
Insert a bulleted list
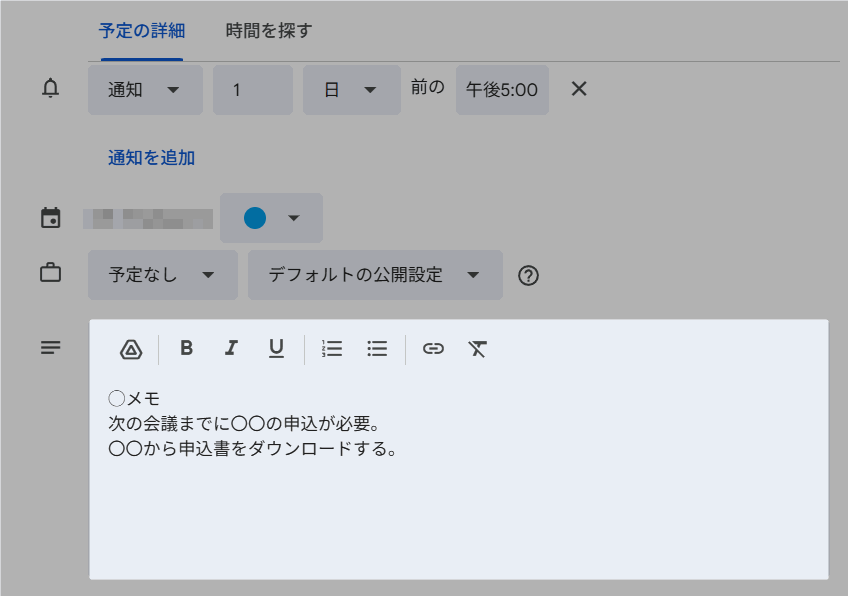click(x=377, y=348)
